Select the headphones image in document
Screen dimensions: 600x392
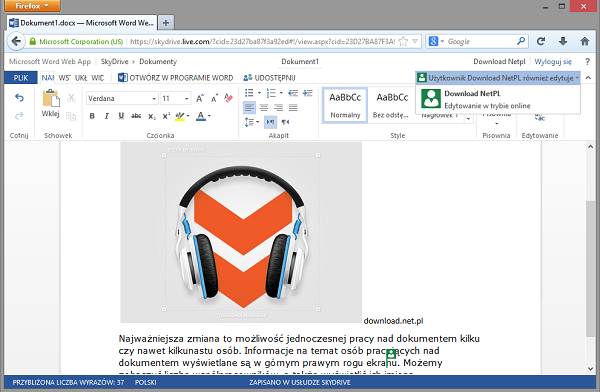241,232
